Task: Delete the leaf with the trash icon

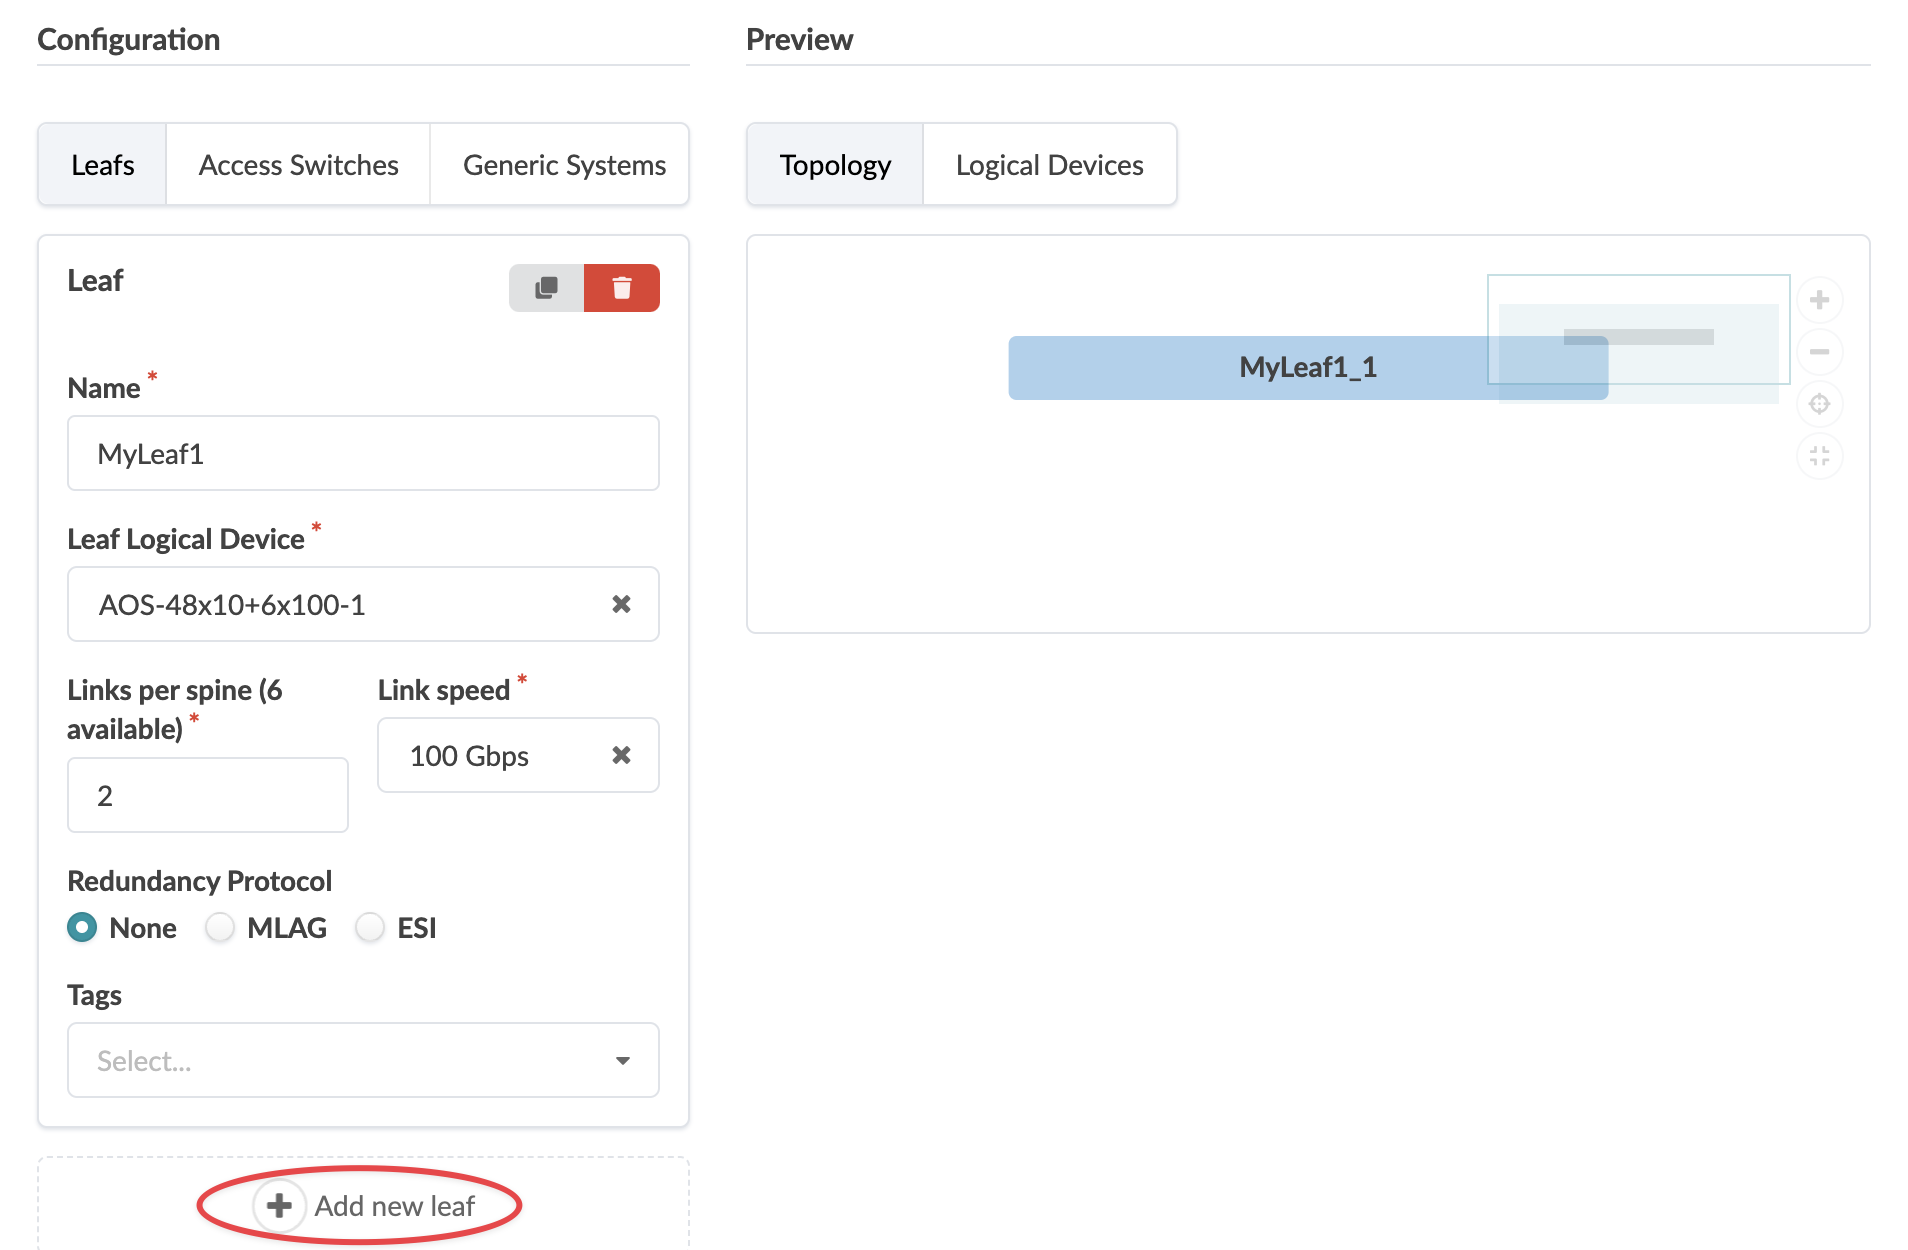Action: [622, 288]
